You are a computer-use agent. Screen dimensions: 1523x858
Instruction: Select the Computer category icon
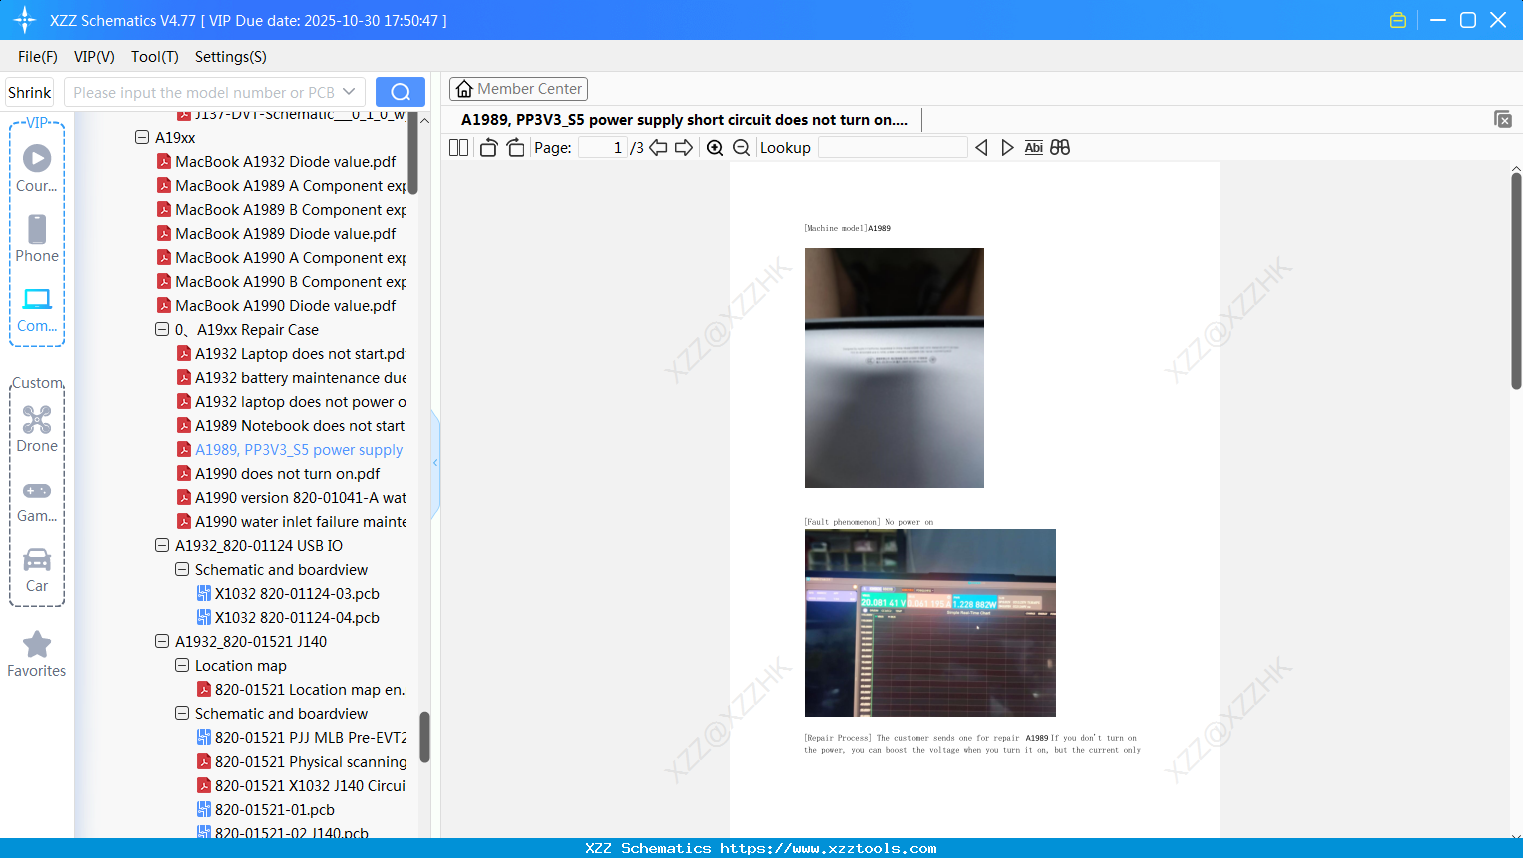(37, 309)
